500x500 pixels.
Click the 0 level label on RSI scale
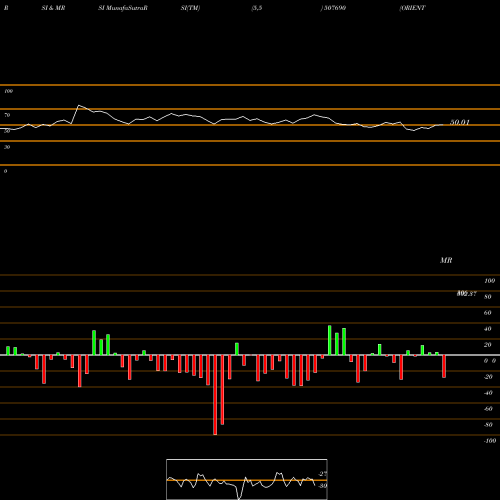pyautogui.click(x=5, y=171)
